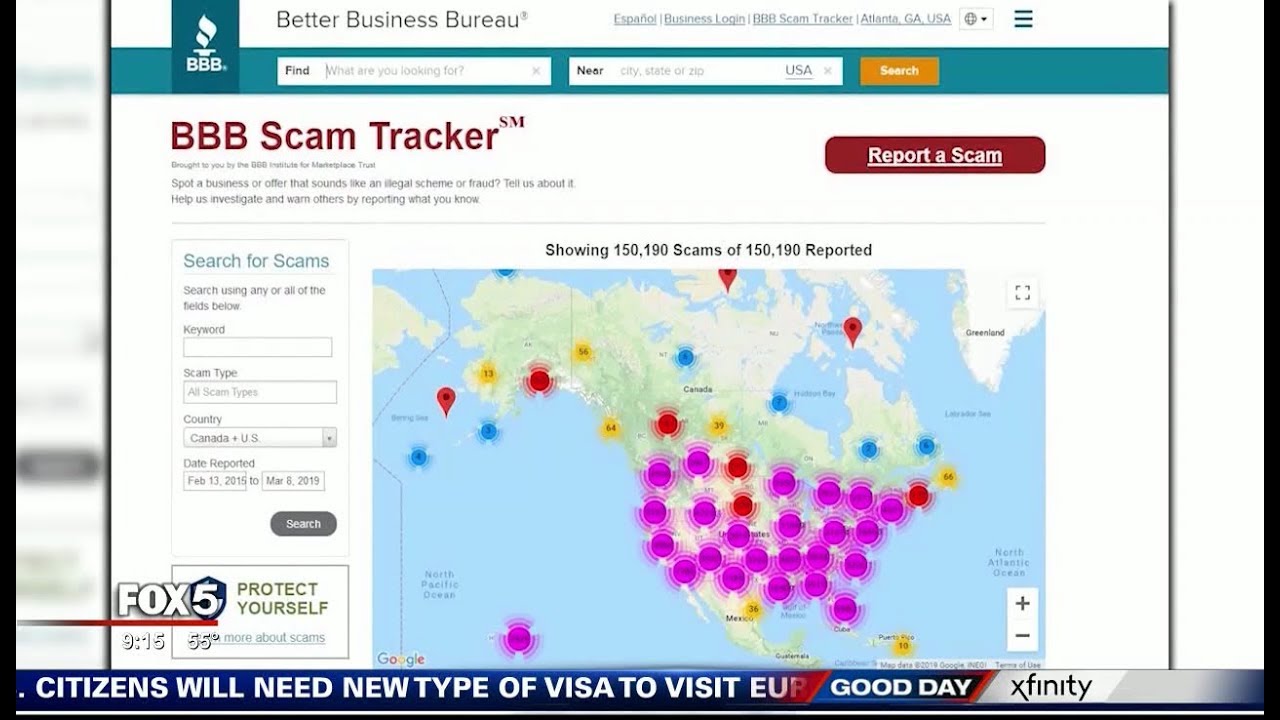This screenshot has width=1280, height=720.
Task: Open the Scam Type dropdown
Action: [x=260, y=392]
